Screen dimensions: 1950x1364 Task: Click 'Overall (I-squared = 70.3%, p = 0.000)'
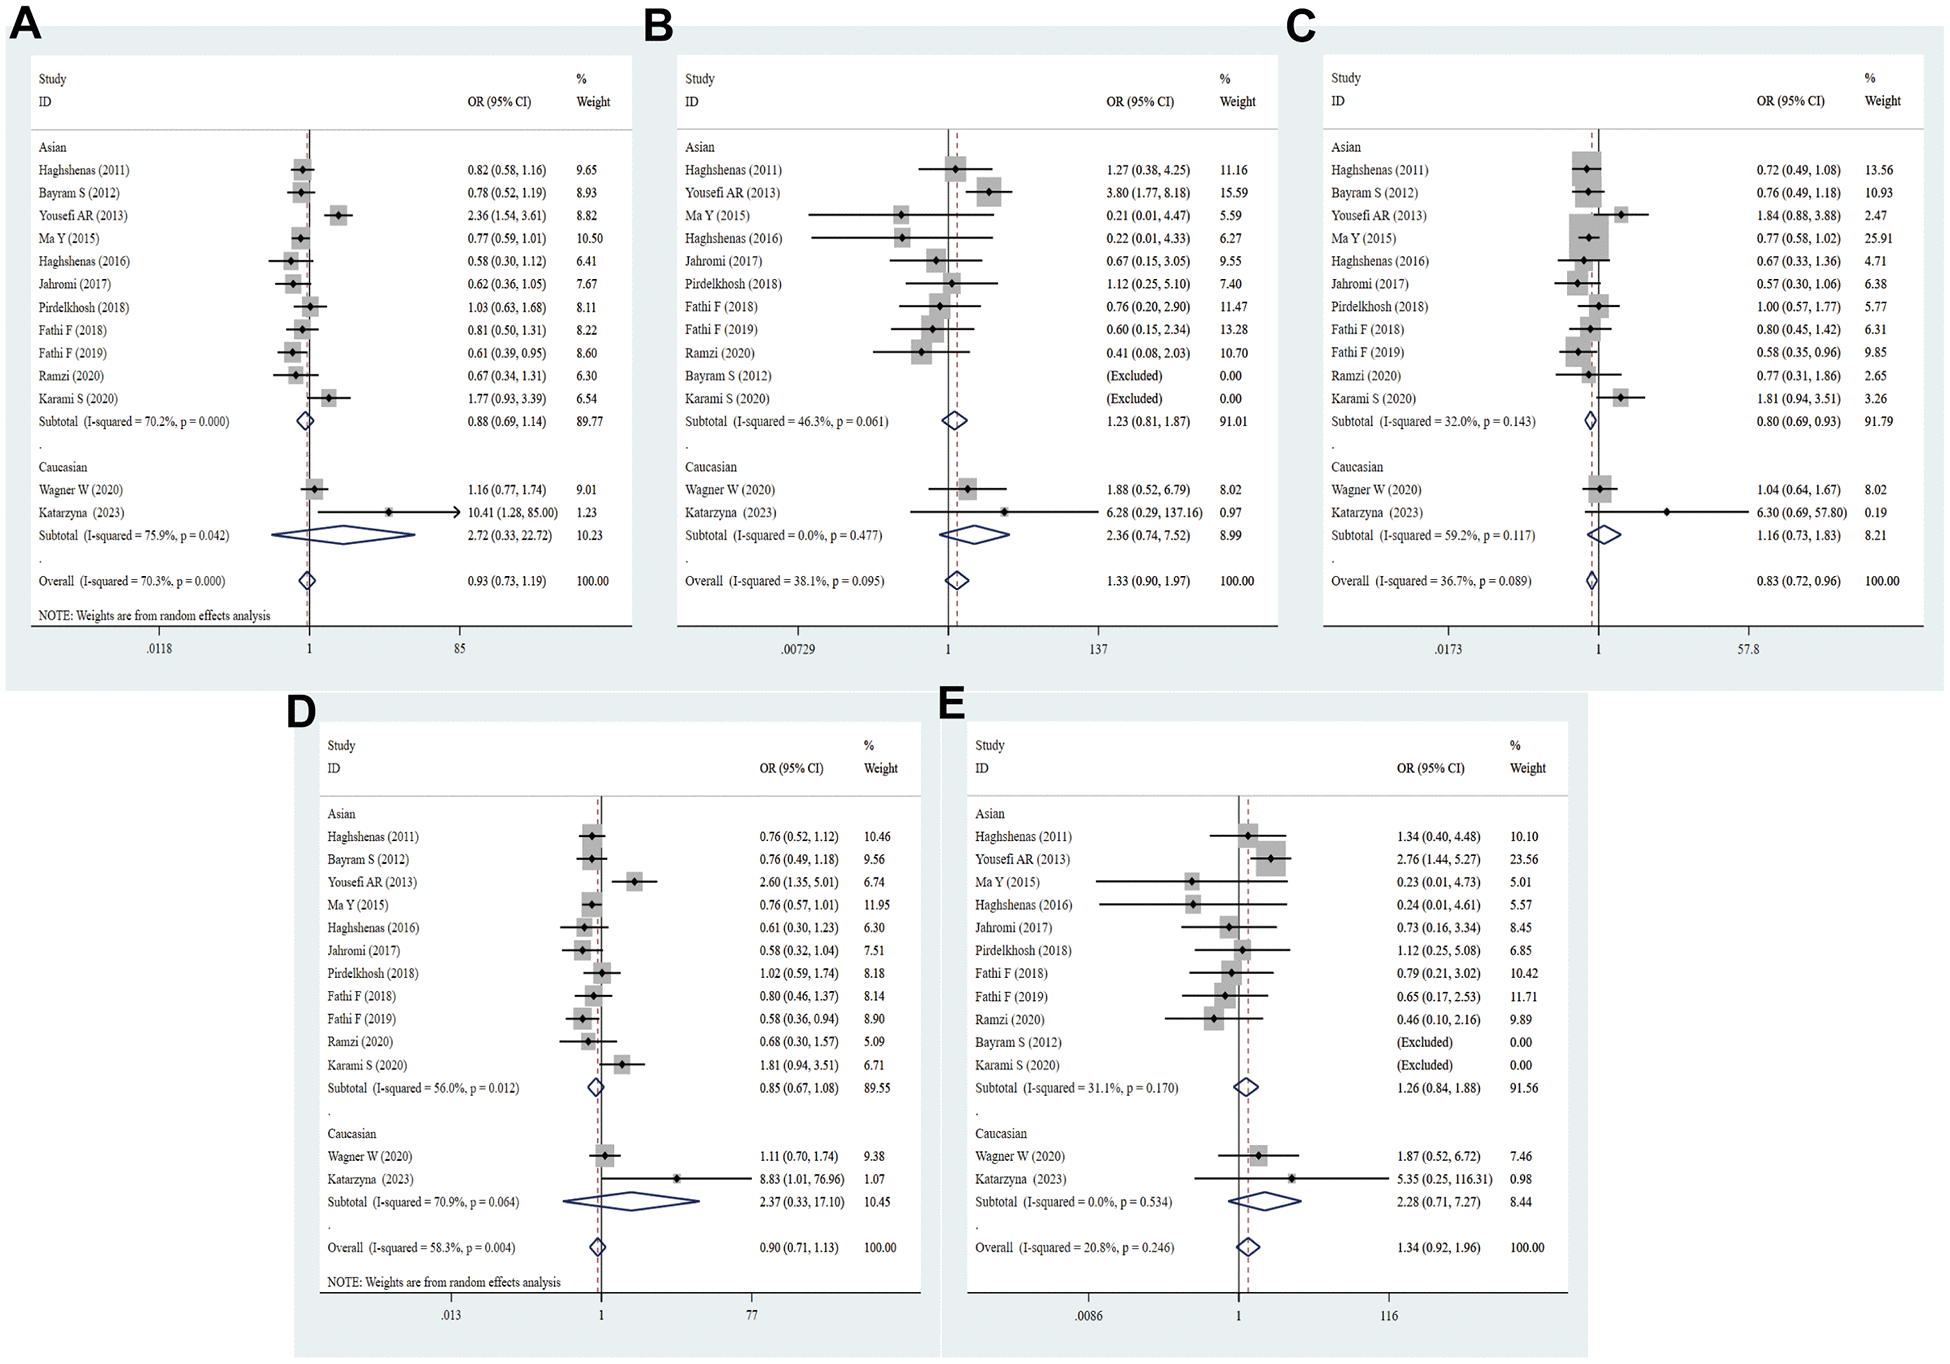coord(131,581)
